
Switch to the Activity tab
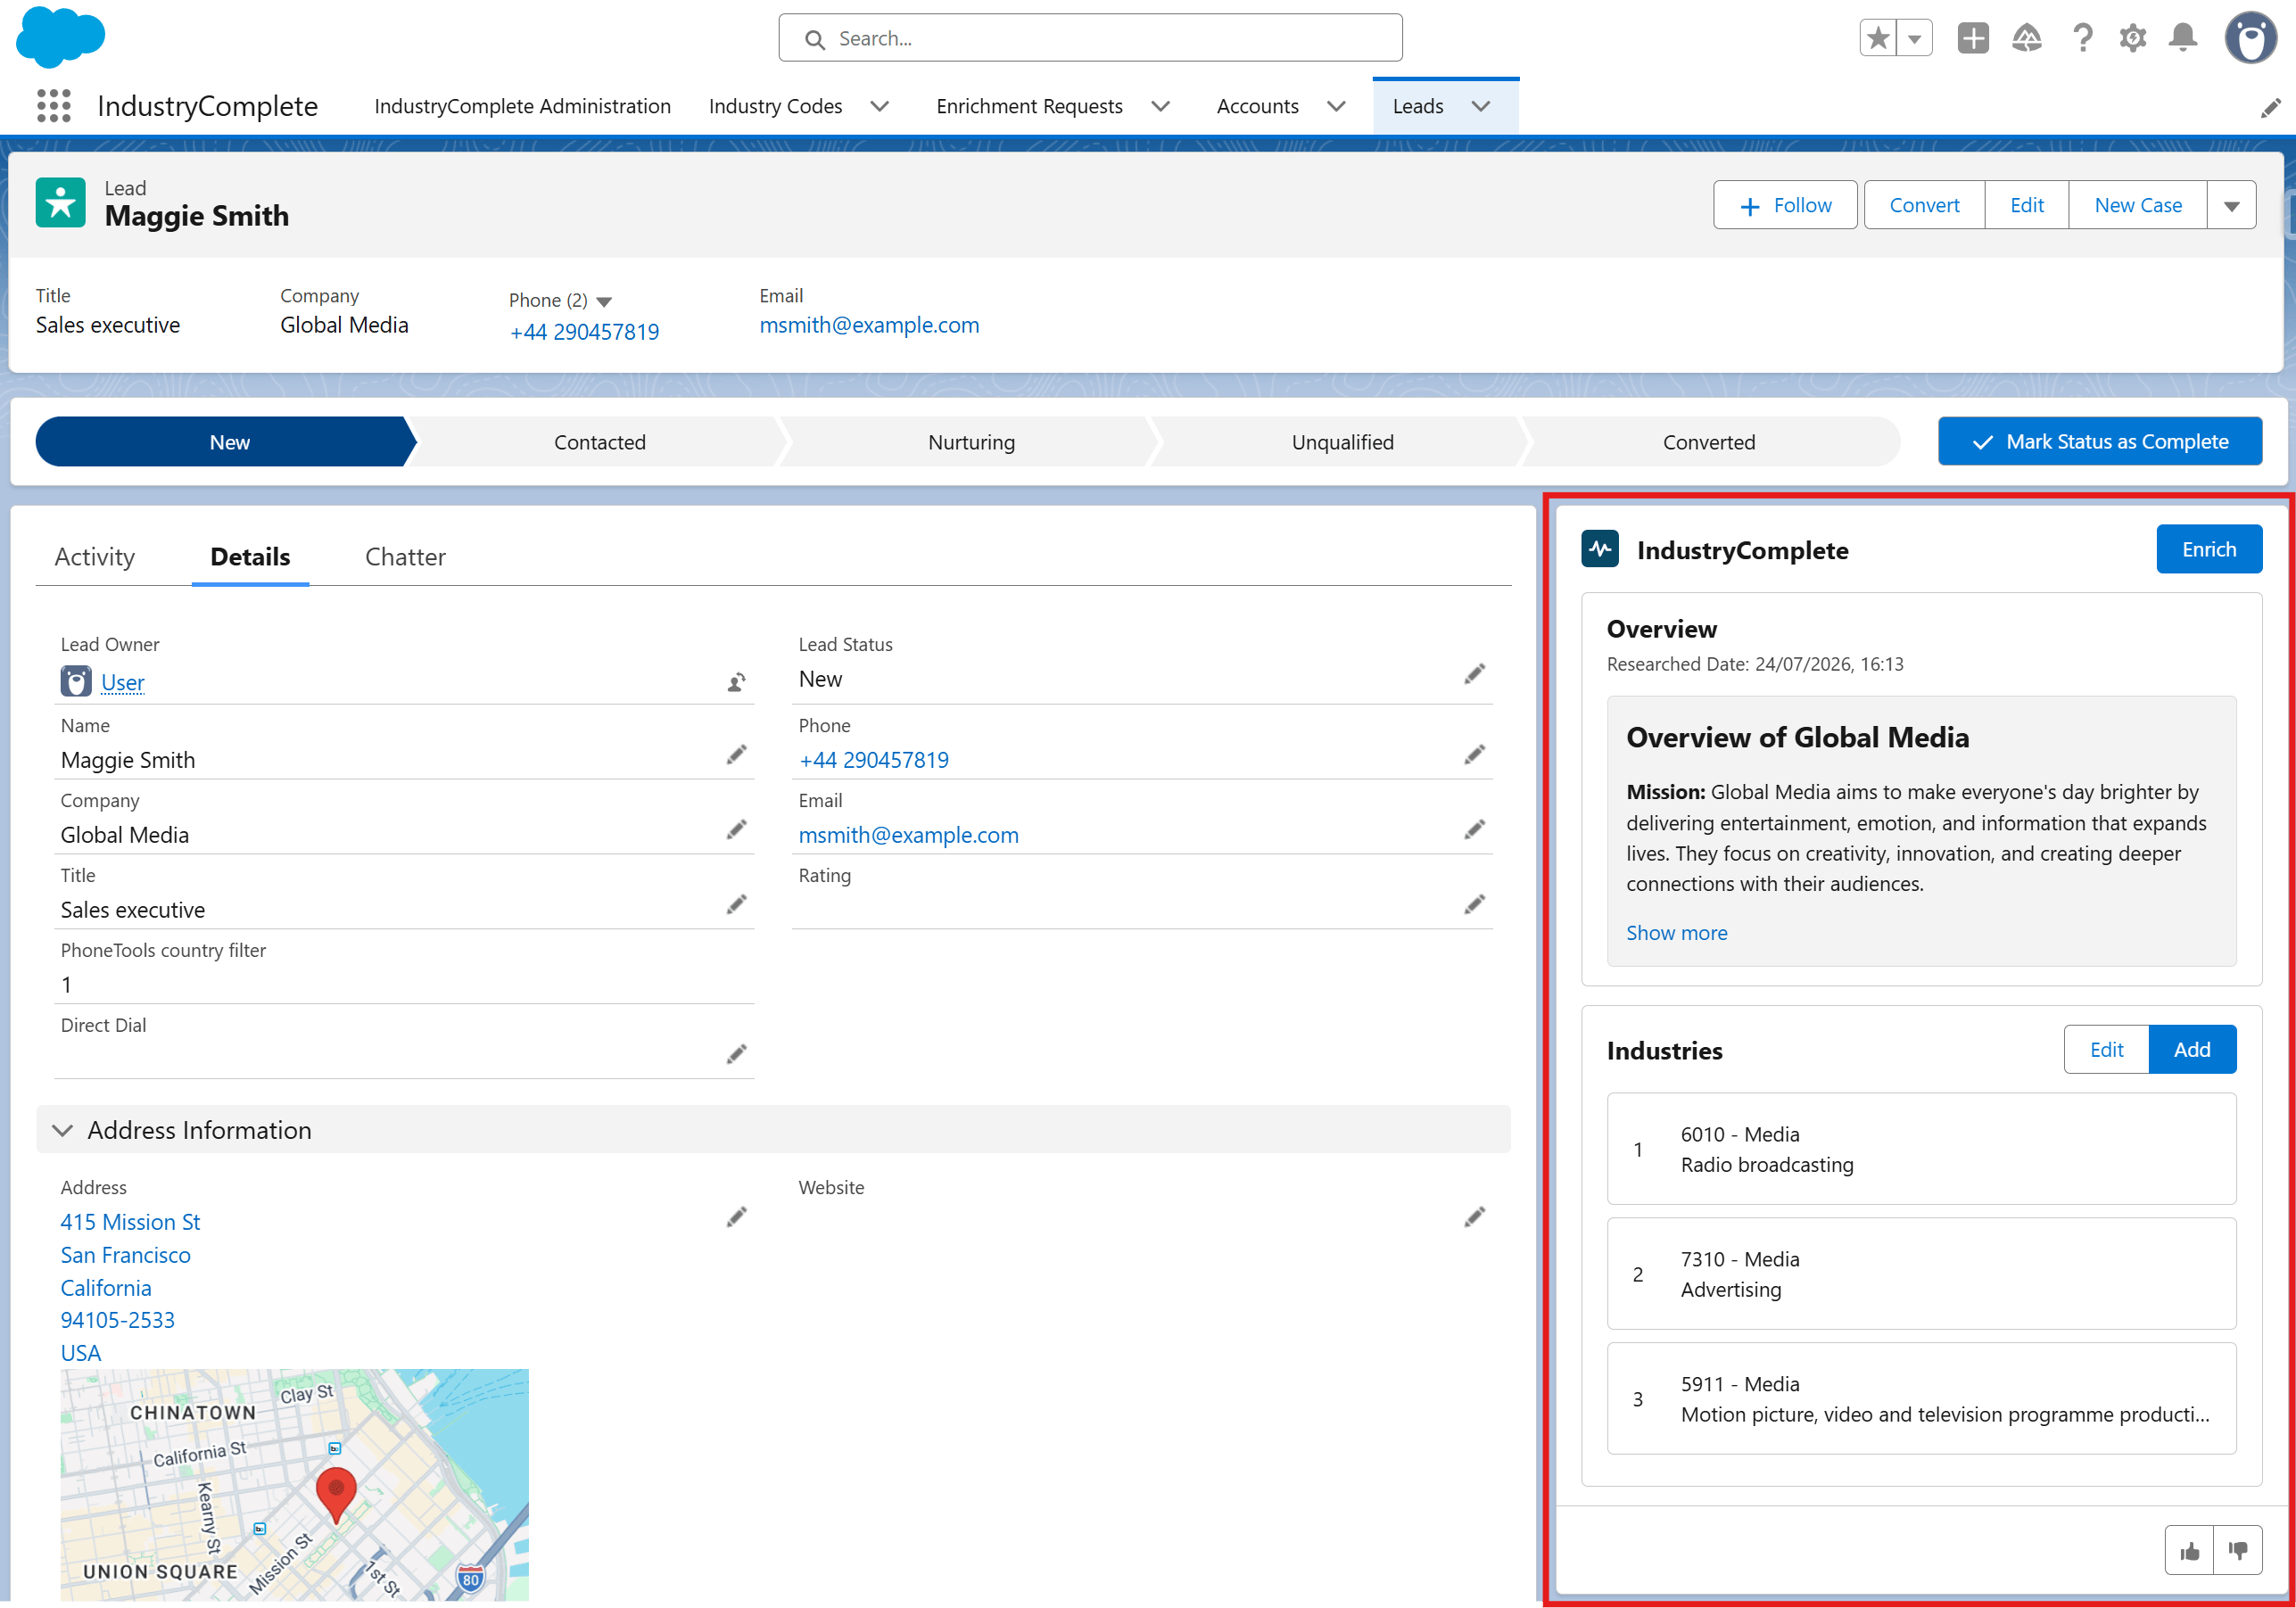pos(95,557)
